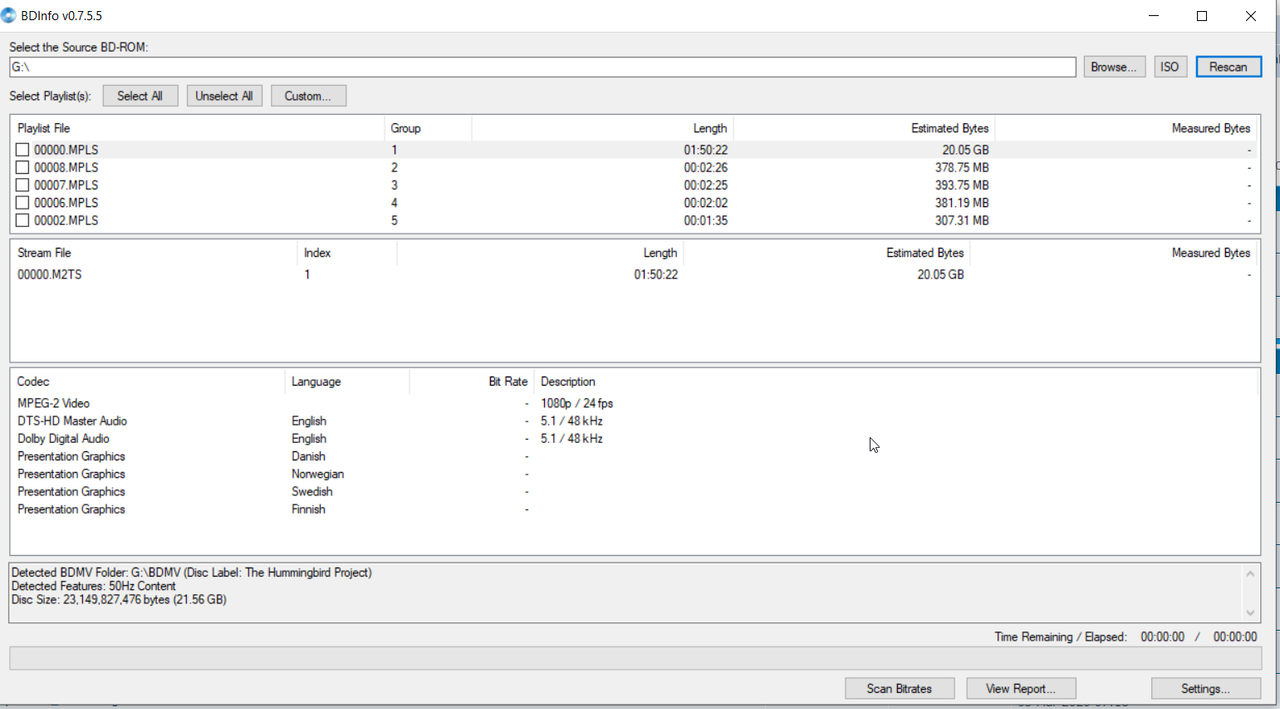Select the Norwegian Presentation Graphics row

pyautogui.click(x=634, y=474)
